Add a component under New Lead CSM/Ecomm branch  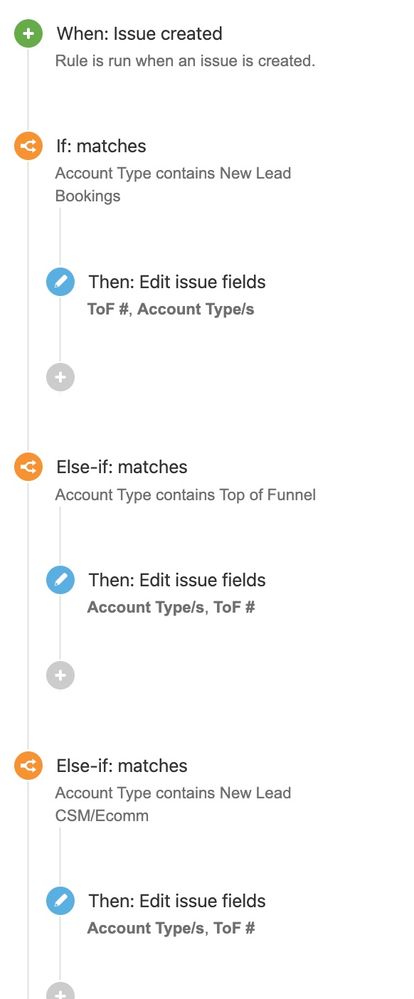61,991
